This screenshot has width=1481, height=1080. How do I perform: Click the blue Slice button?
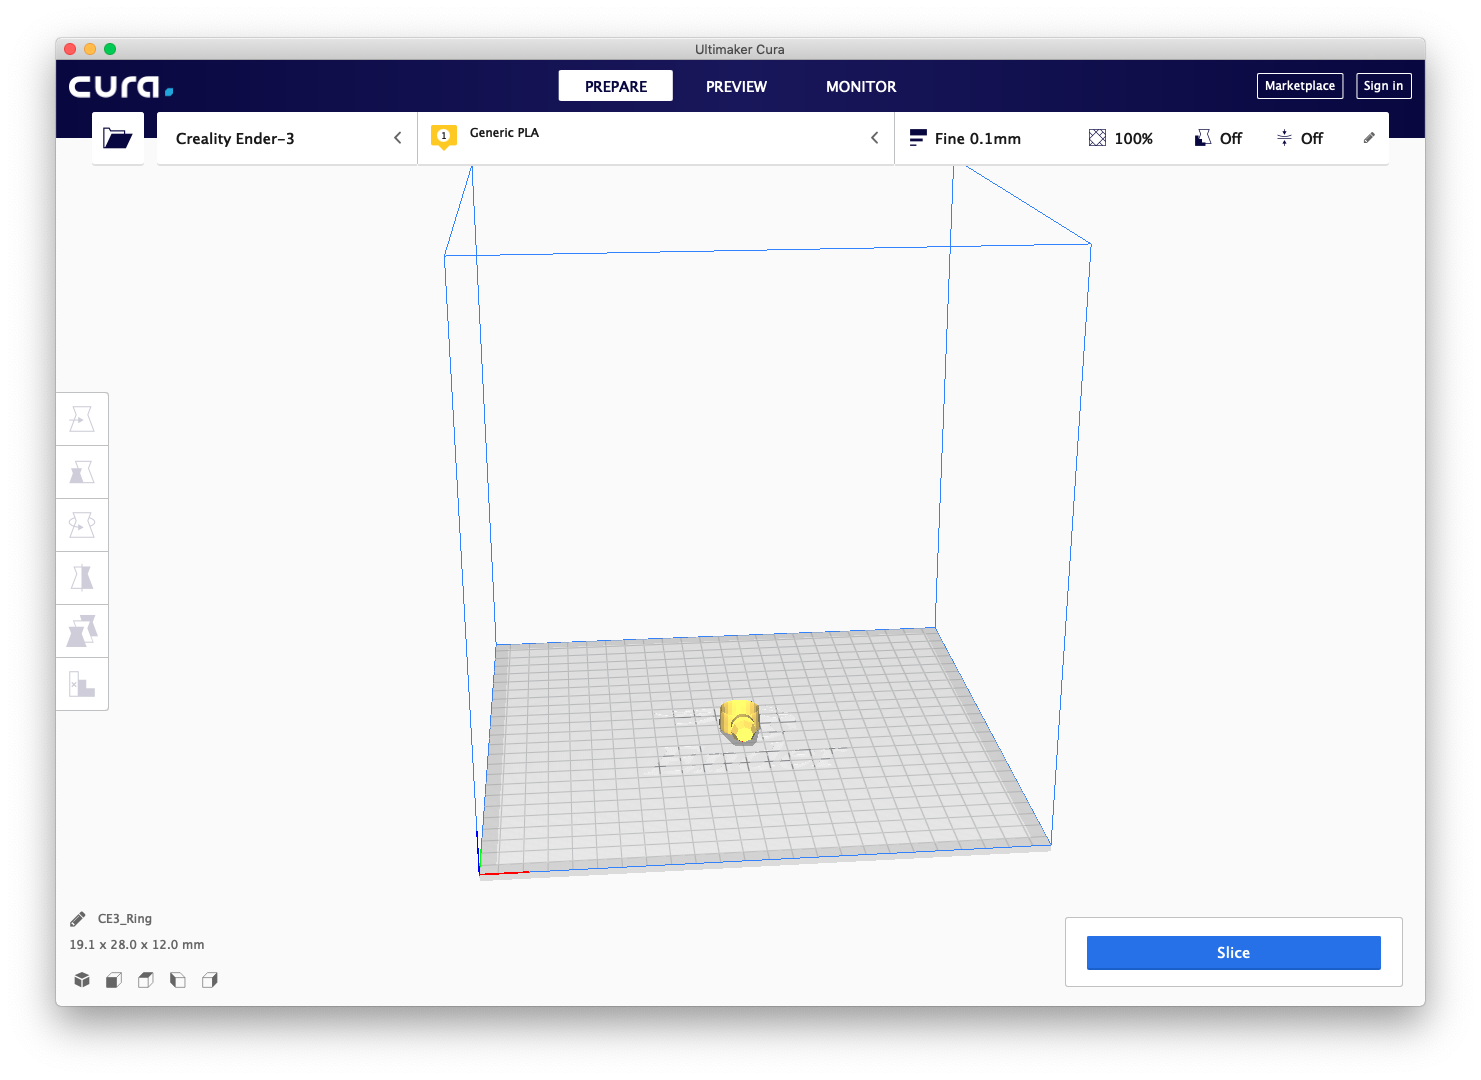pos(1233,953)
